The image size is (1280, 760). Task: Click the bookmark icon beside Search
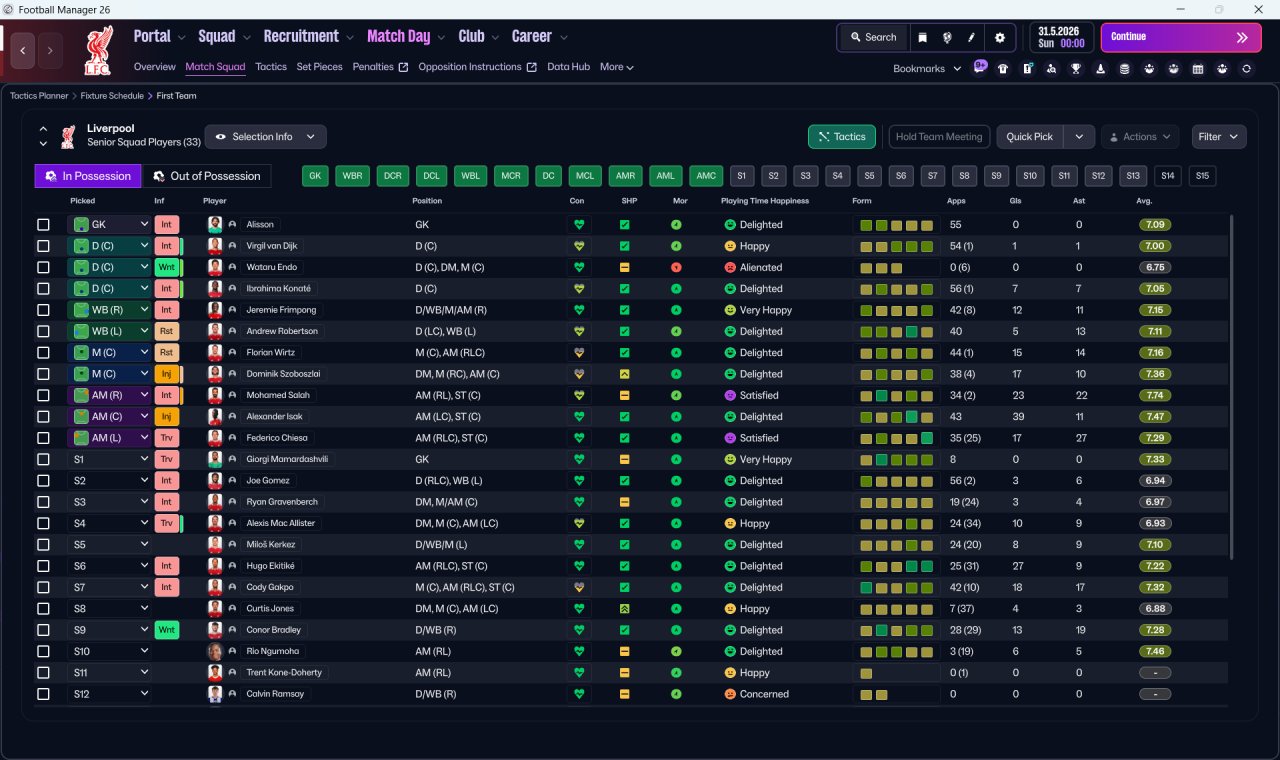point(923,37)
